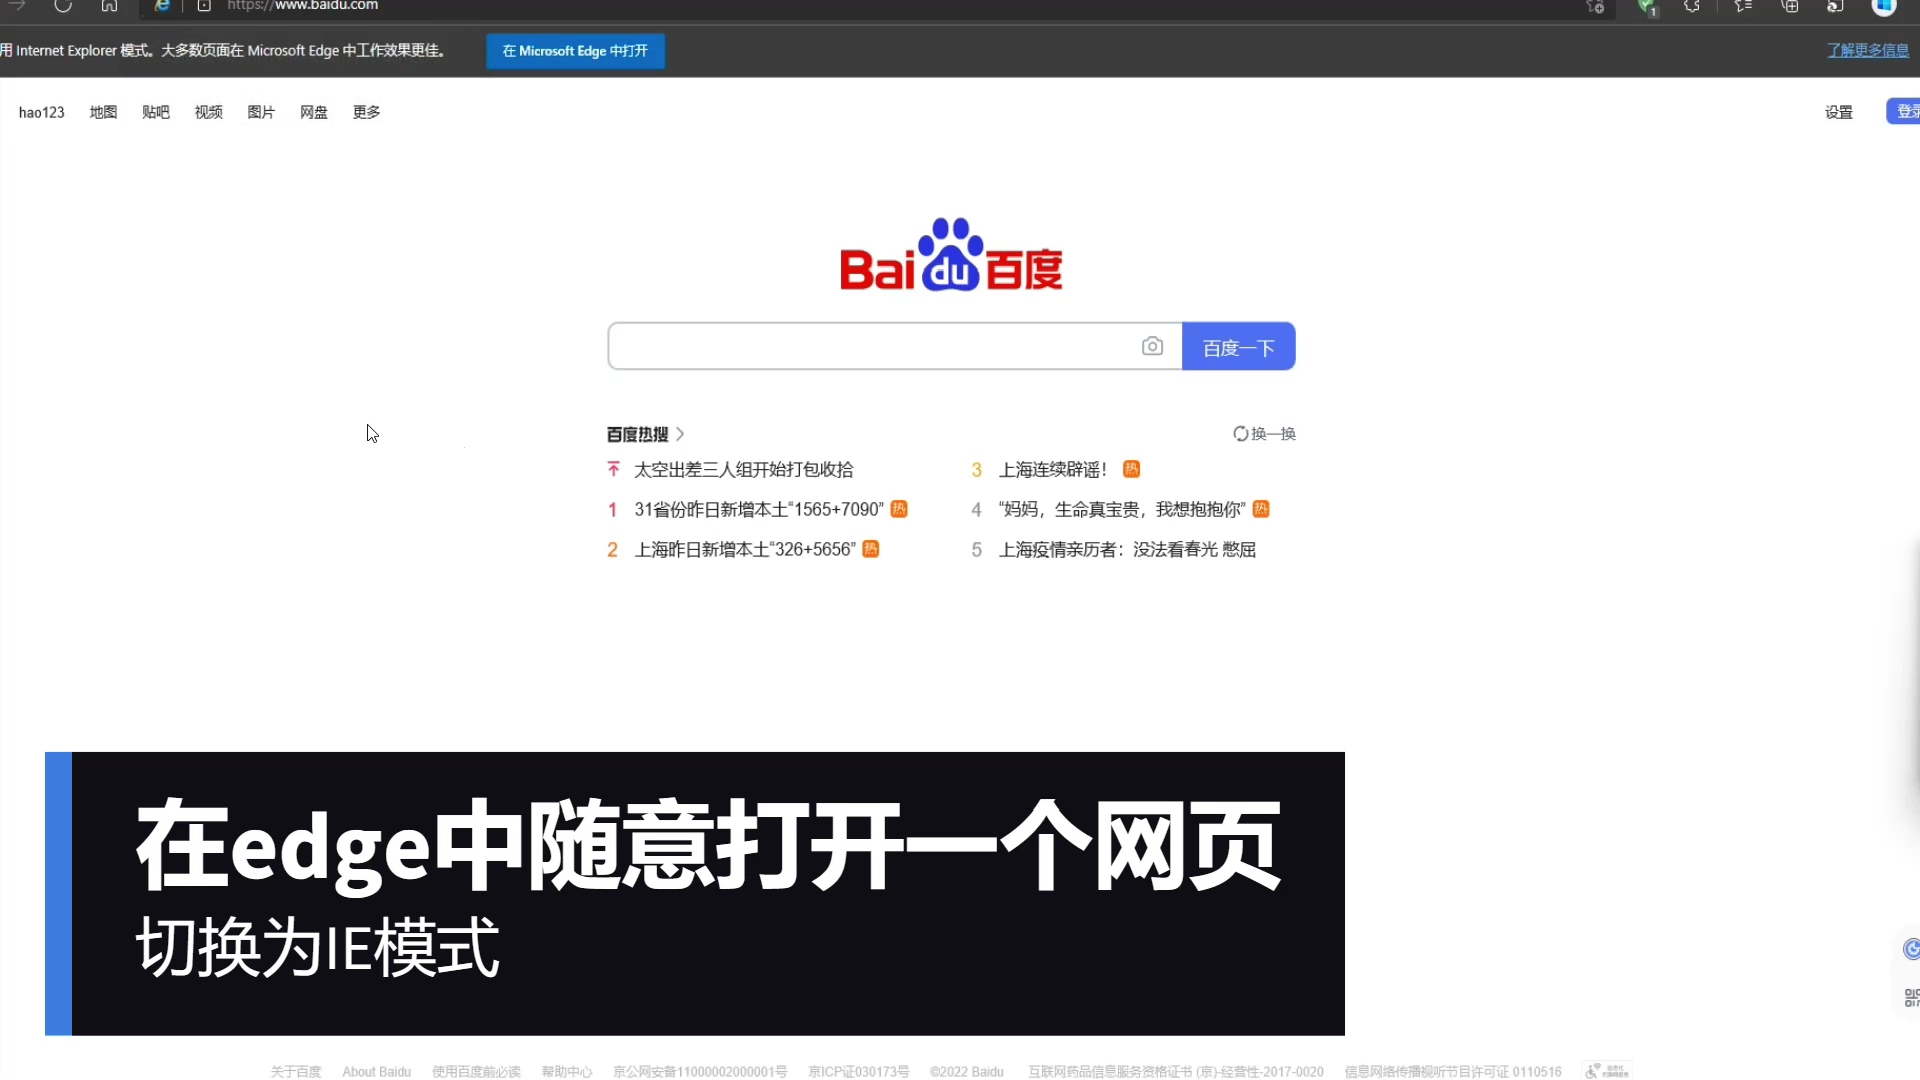Click the forward navigation arrow
The height and width of the screenshot is (1080, 1920).
[x=18, y=7]
